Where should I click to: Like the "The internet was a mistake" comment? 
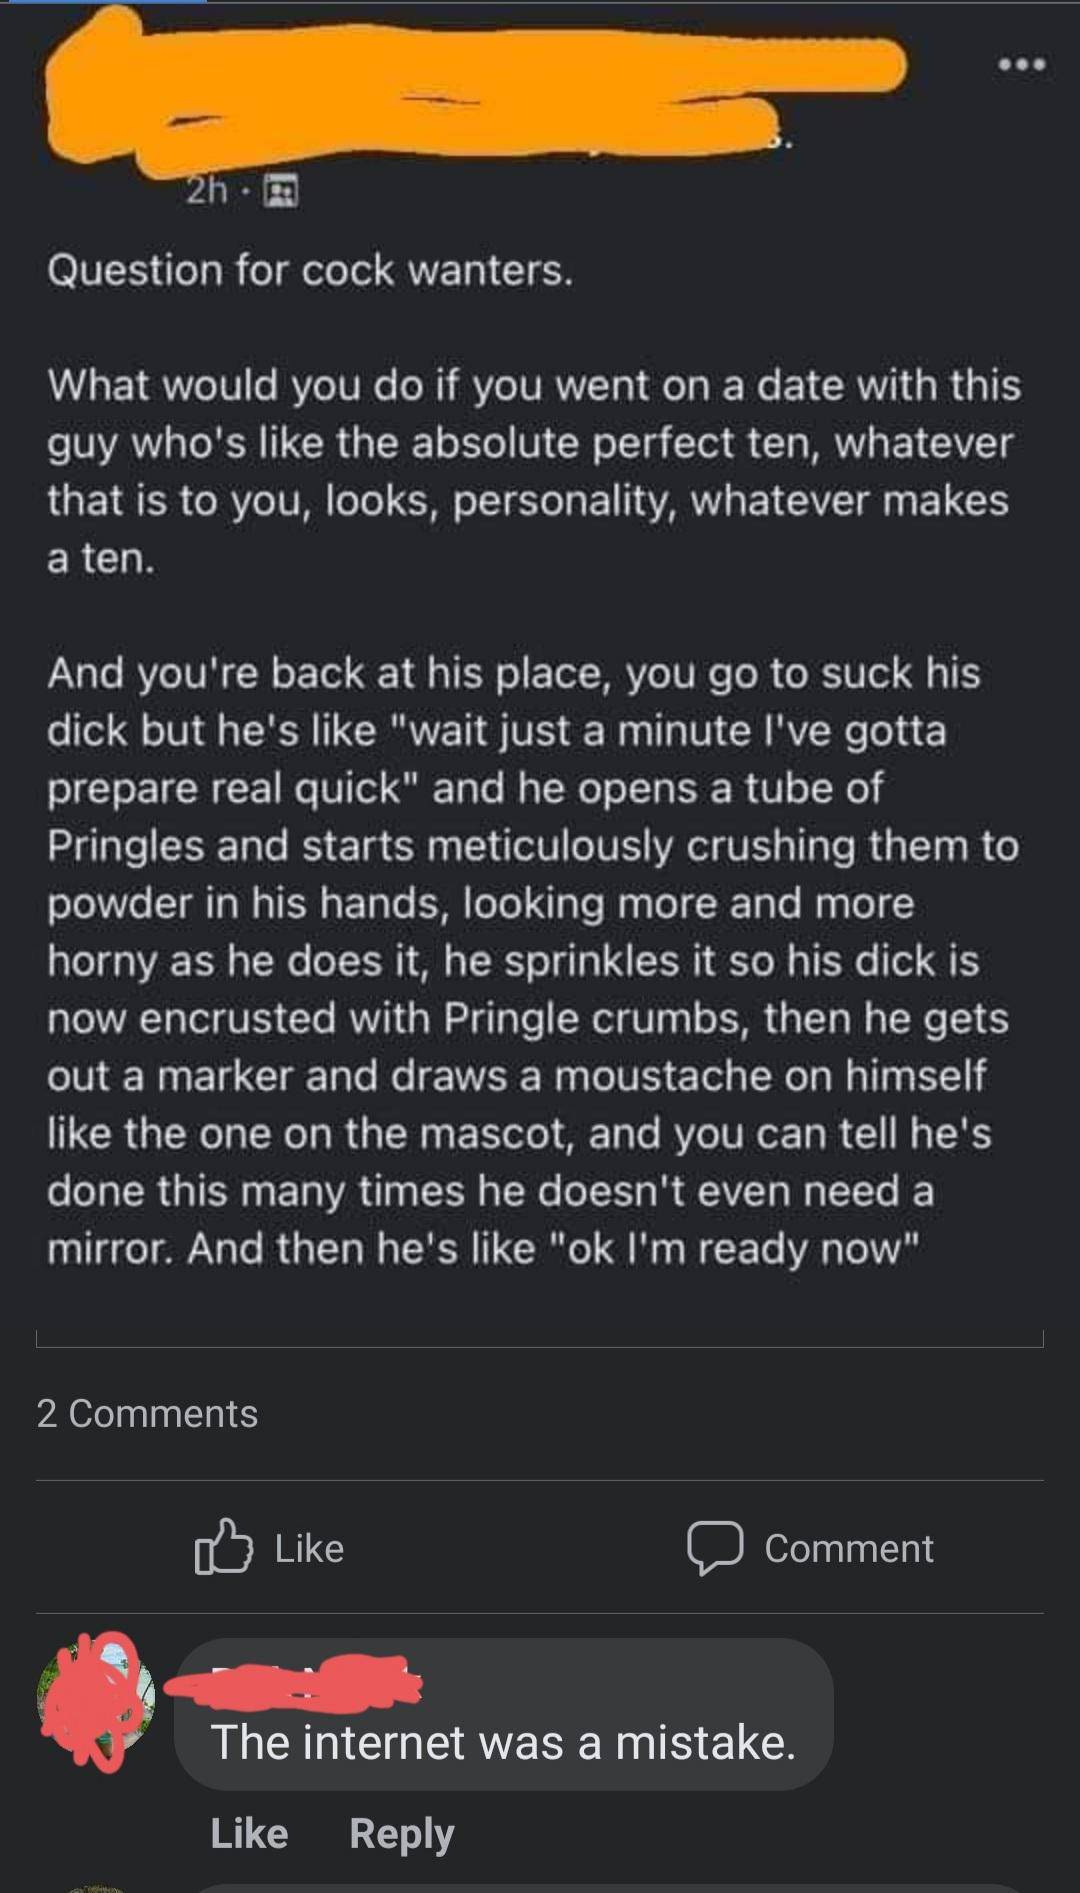point(249,1833)
